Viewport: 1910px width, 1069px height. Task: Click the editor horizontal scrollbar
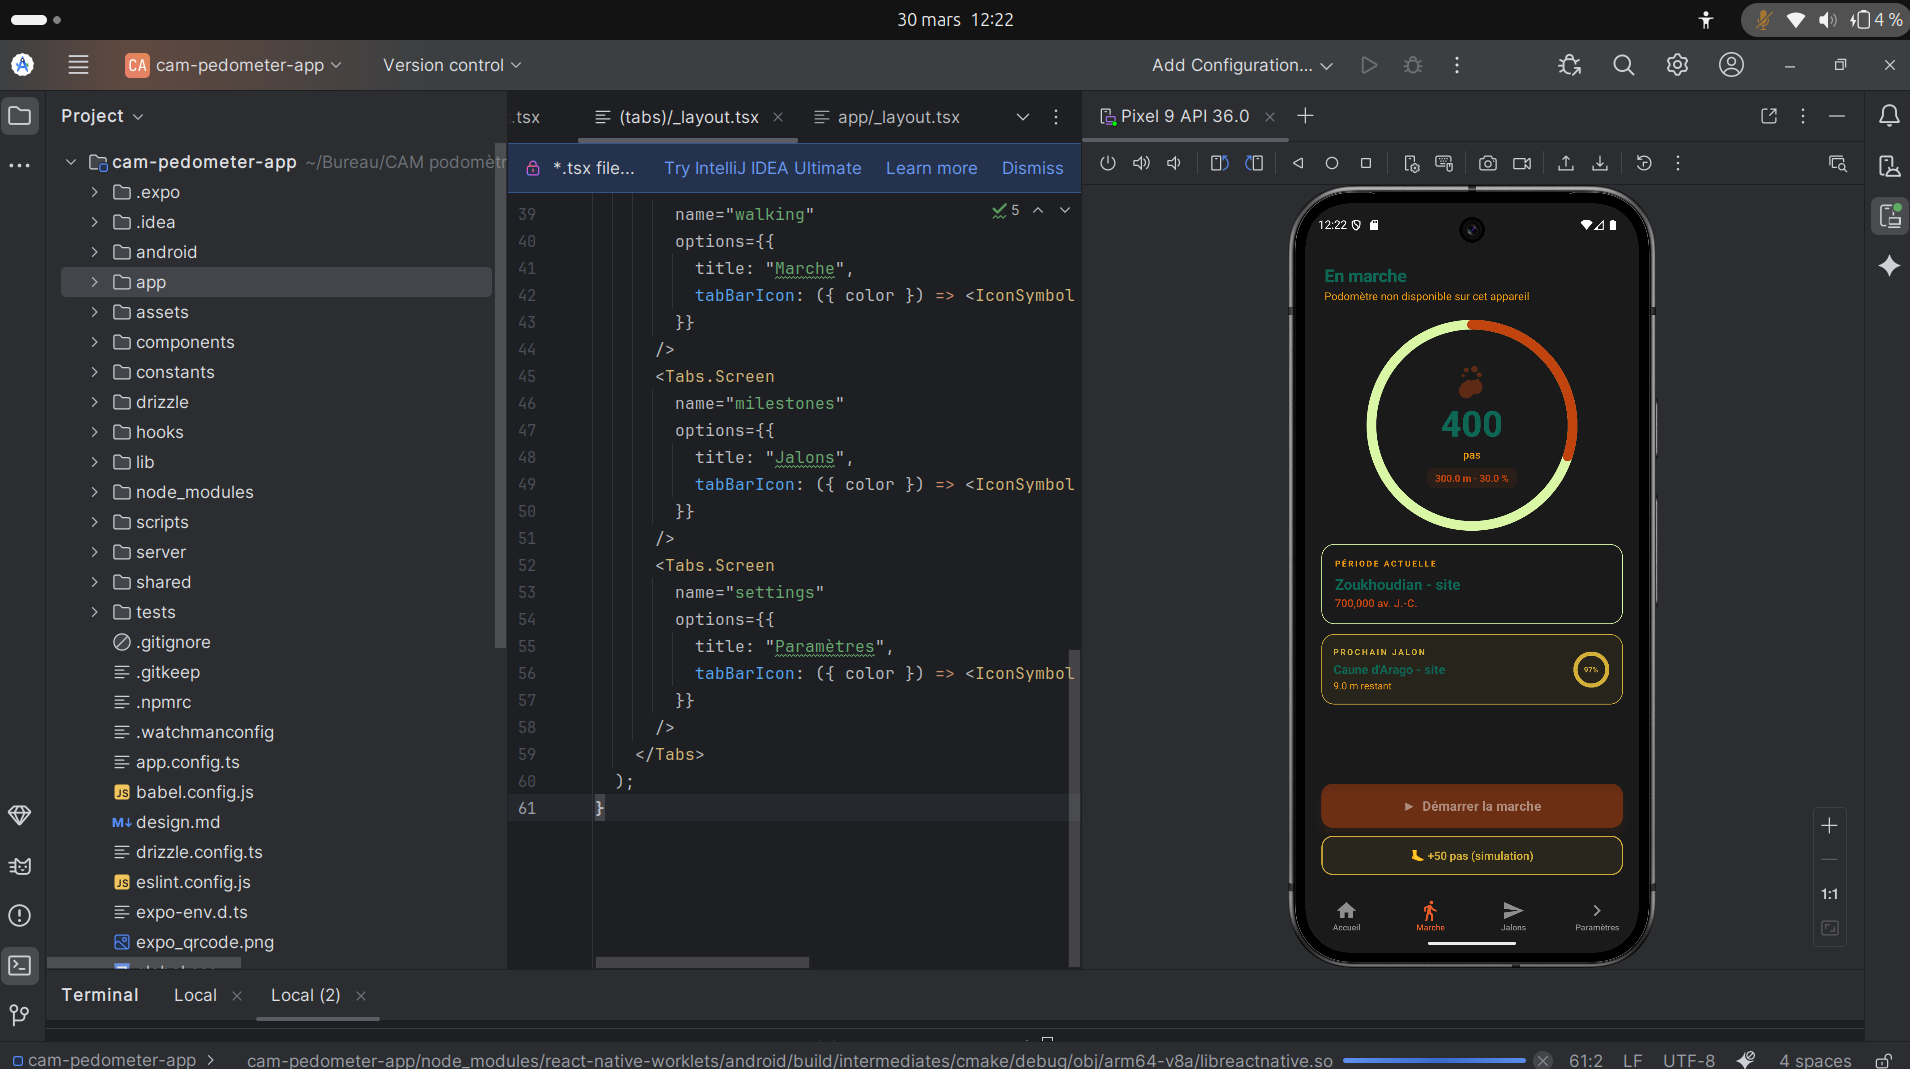coord(702,962)
